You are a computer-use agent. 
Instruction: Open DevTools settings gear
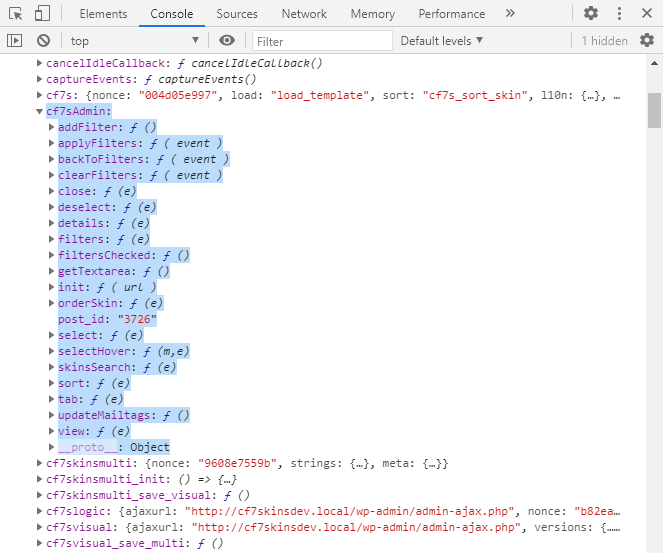[591, 14]
